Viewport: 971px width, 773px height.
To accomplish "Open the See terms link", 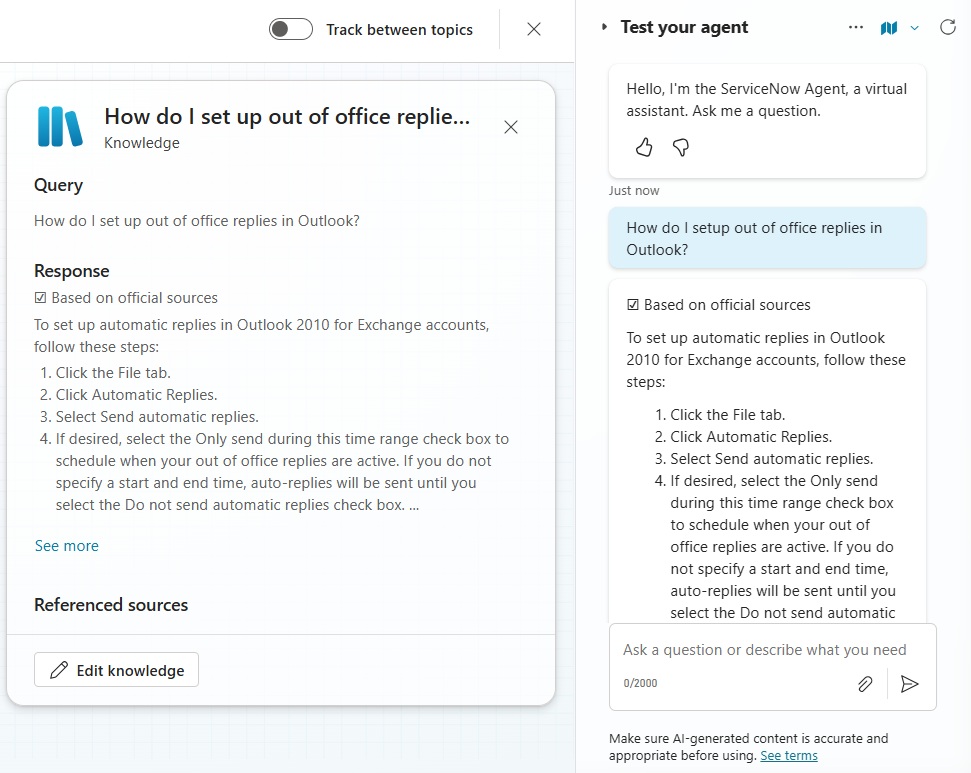I will point(789,756).
